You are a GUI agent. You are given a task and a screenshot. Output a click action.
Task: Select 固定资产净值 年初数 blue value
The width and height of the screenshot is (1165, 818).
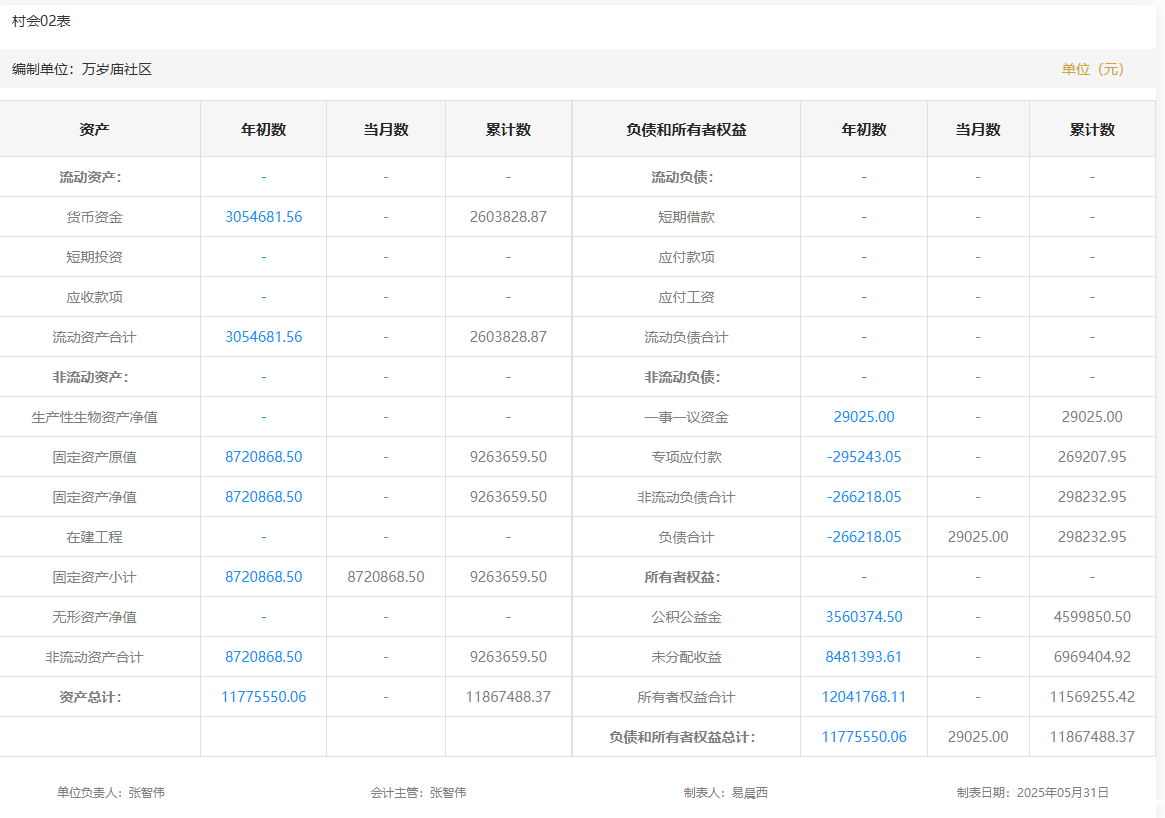263,497
